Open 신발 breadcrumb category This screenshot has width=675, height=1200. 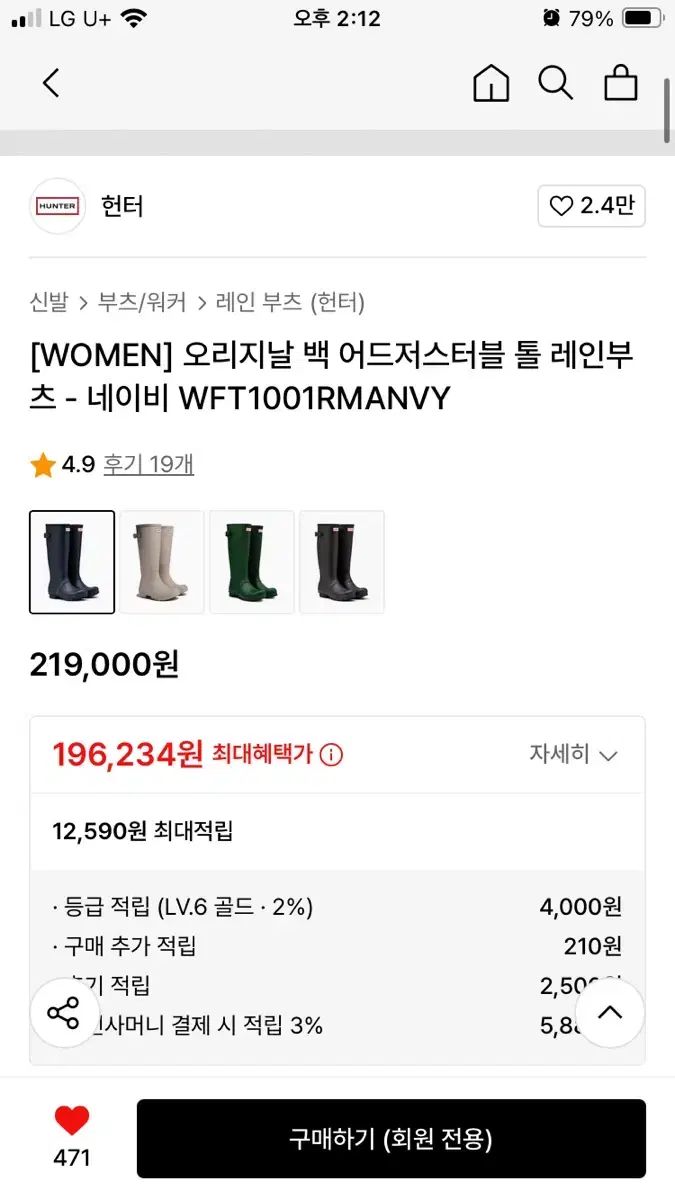tap(49, 302)
